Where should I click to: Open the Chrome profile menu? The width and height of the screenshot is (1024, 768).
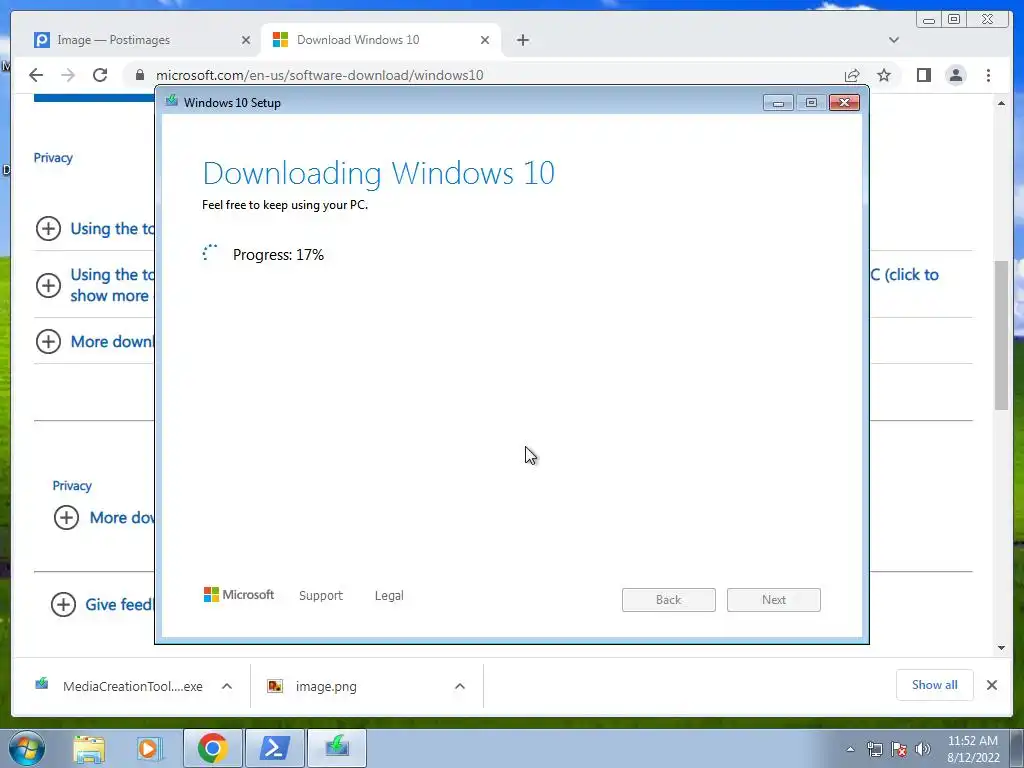click(x=956, y=75)
